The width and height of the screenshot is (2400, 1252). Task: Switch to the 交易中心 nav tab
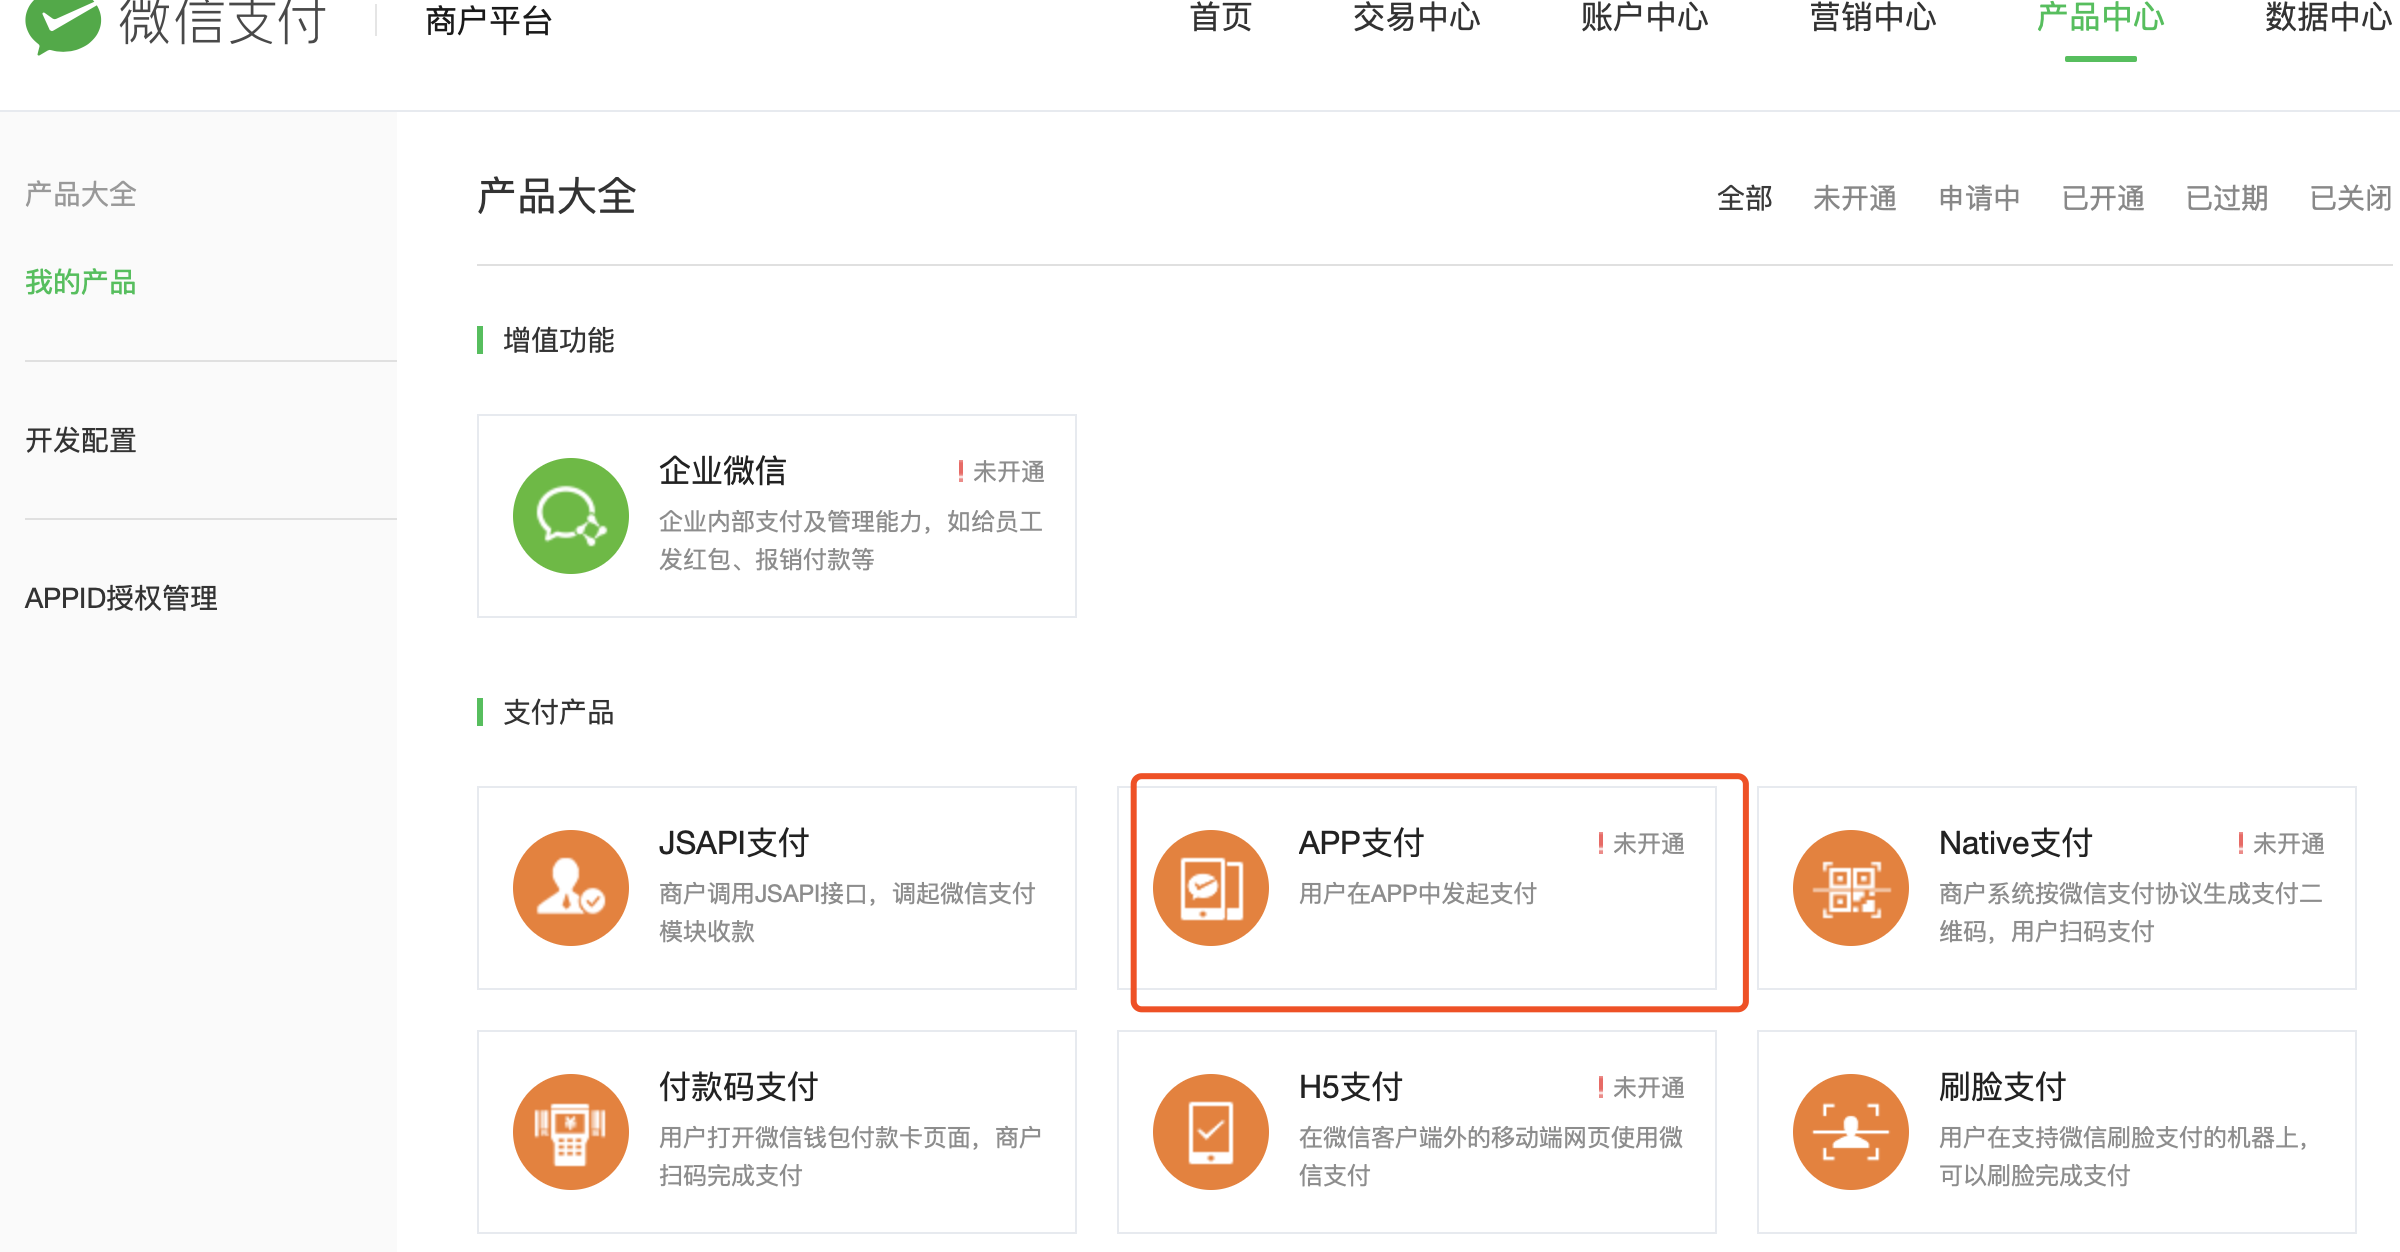tap(1416, 18)
